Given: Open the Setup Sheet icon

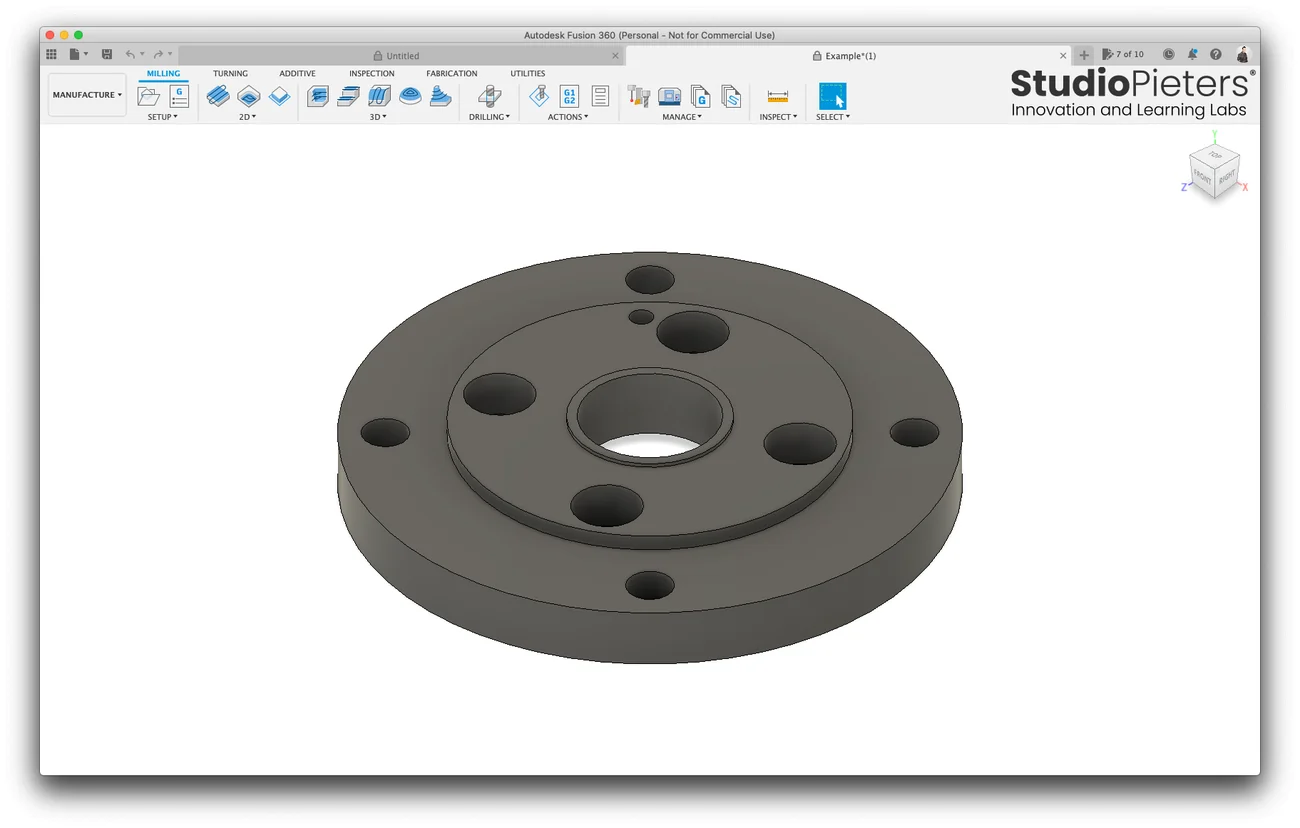Looking at the screenshot, I should pos(600,96).
